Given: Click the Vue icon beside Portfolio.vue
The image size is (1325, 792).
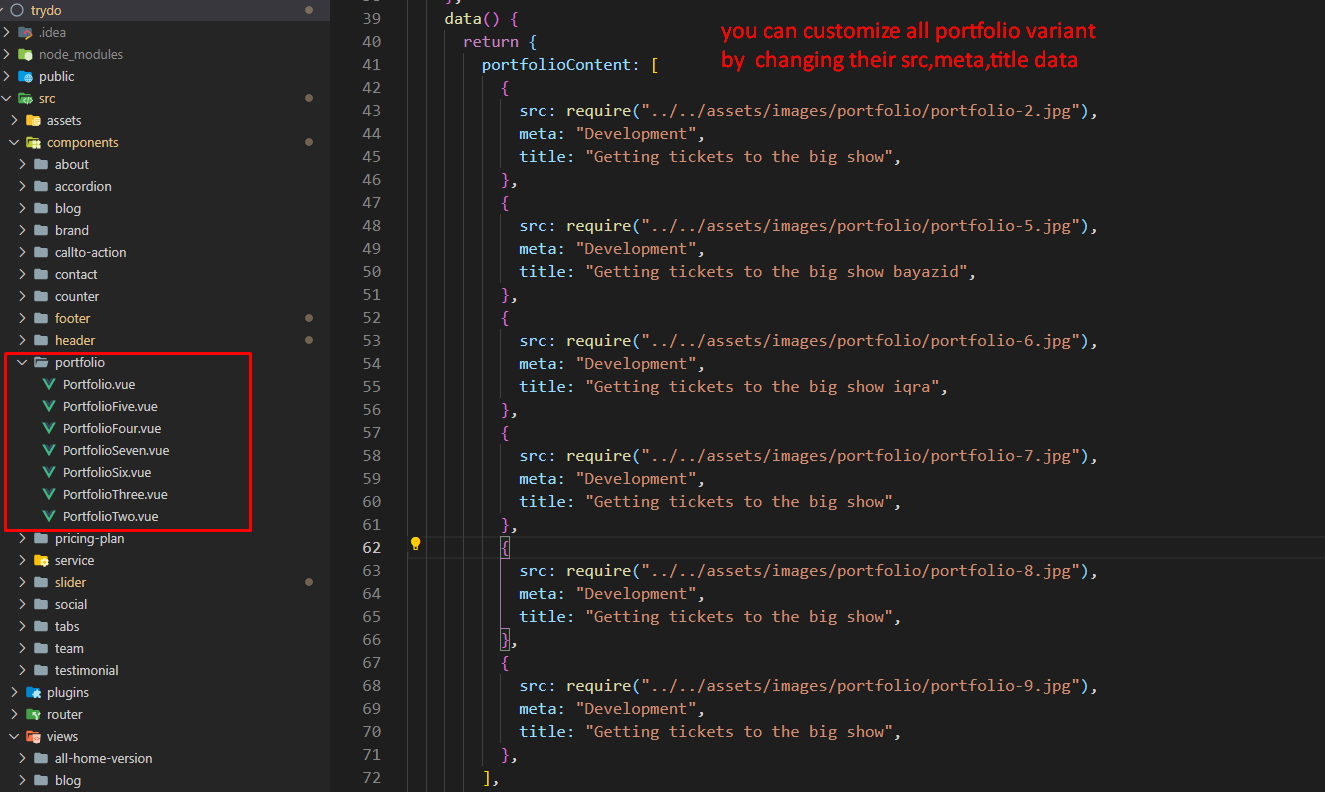Looking at the screenshot, I should (x=48, y=385).
